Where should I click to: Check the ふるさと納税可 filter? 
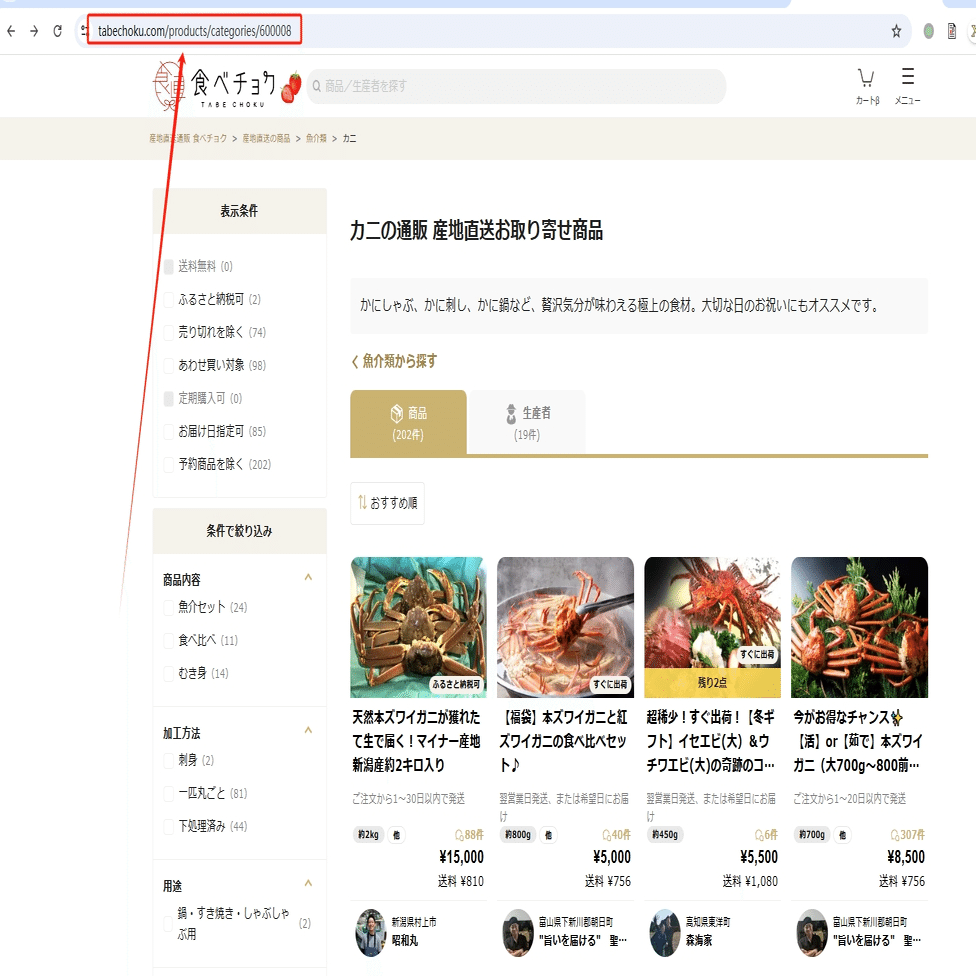tap(169, 299)
